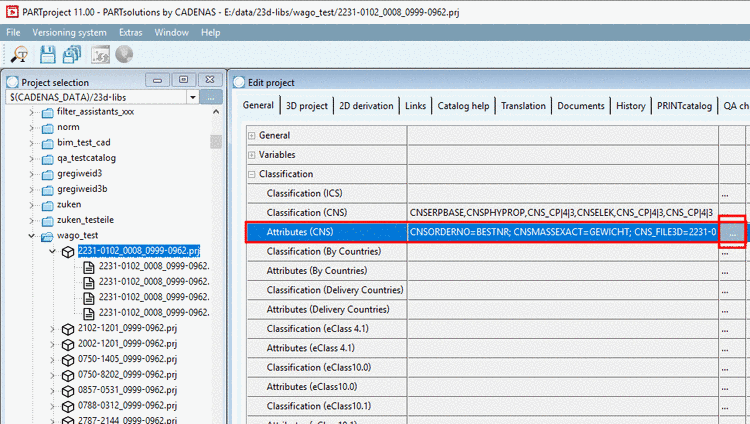Open the CADENAS_DATA path dropdown arrow
This screenshot has height=424, width=750.
192,97
